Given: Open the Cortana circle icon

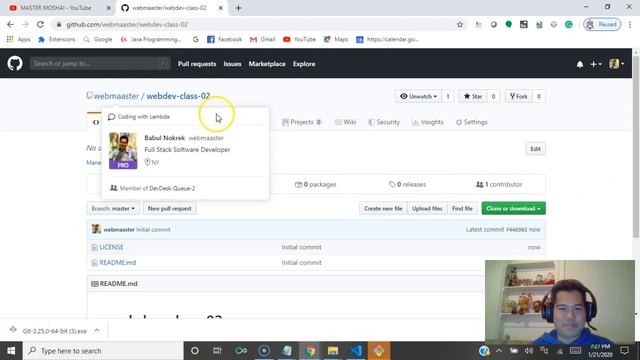Looking at the screenshot, I should [195, 351].
